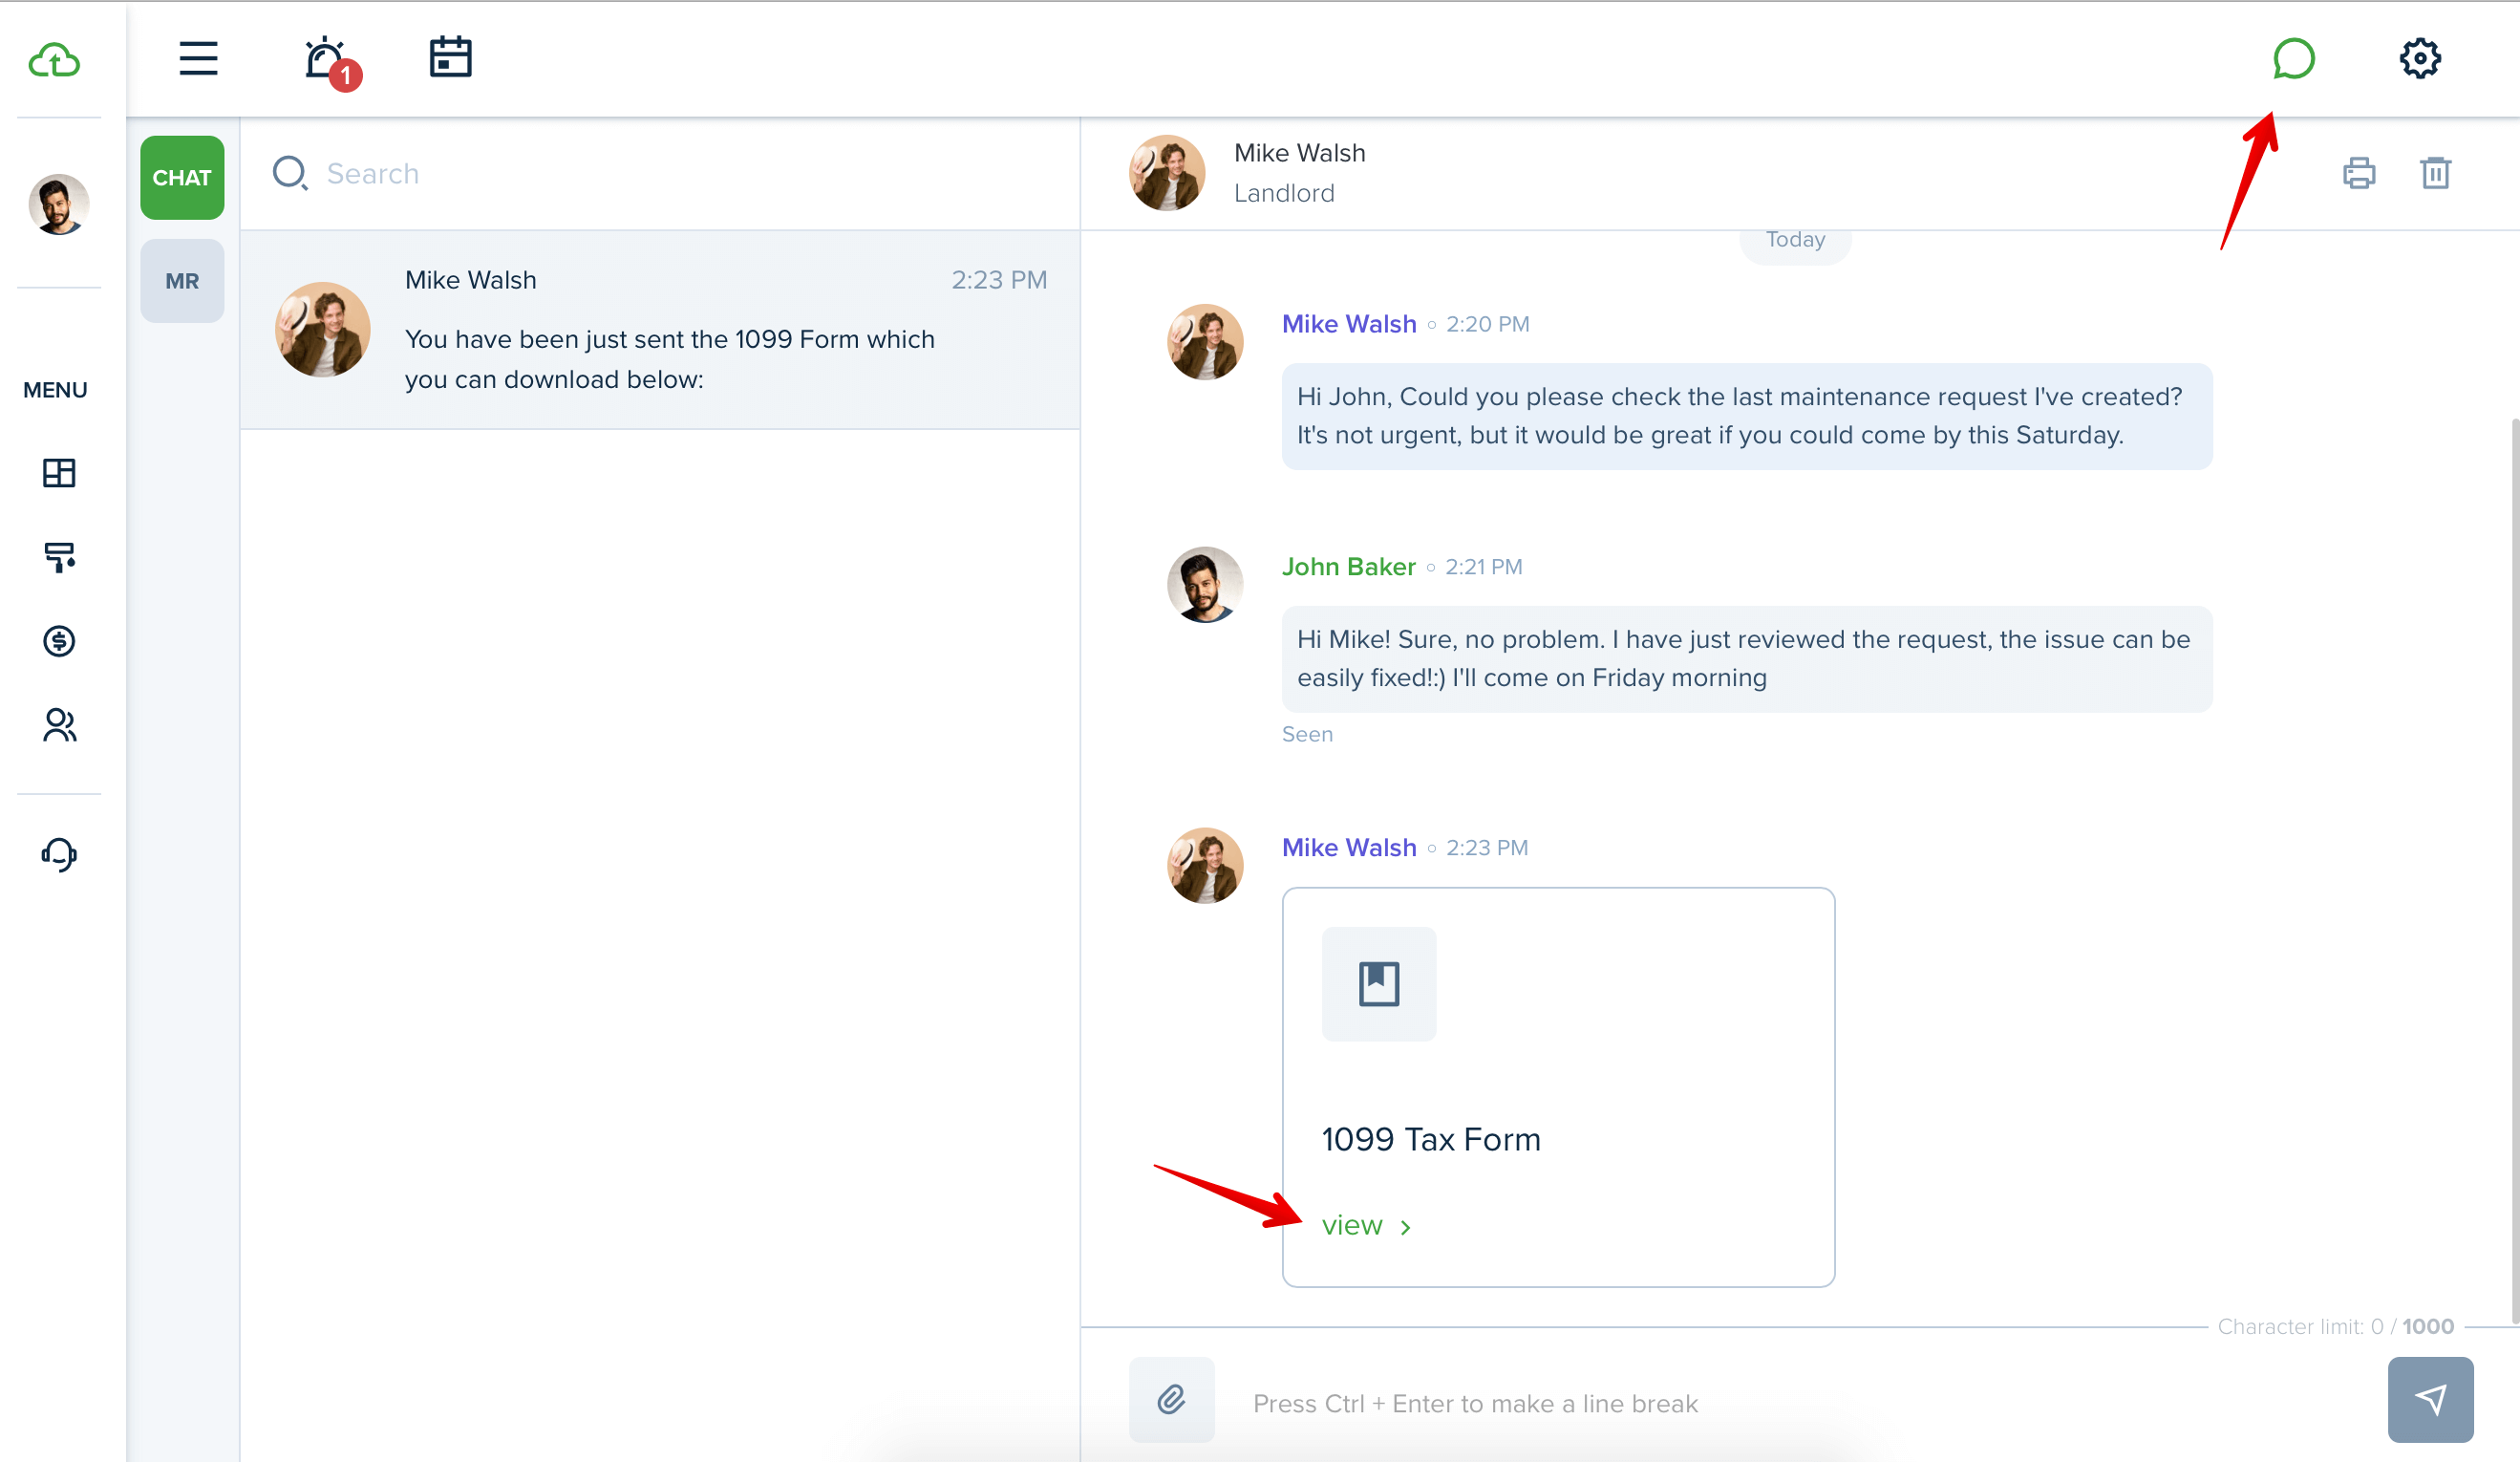Open the dashboard grid icon in menu

(x=59, y=473)
